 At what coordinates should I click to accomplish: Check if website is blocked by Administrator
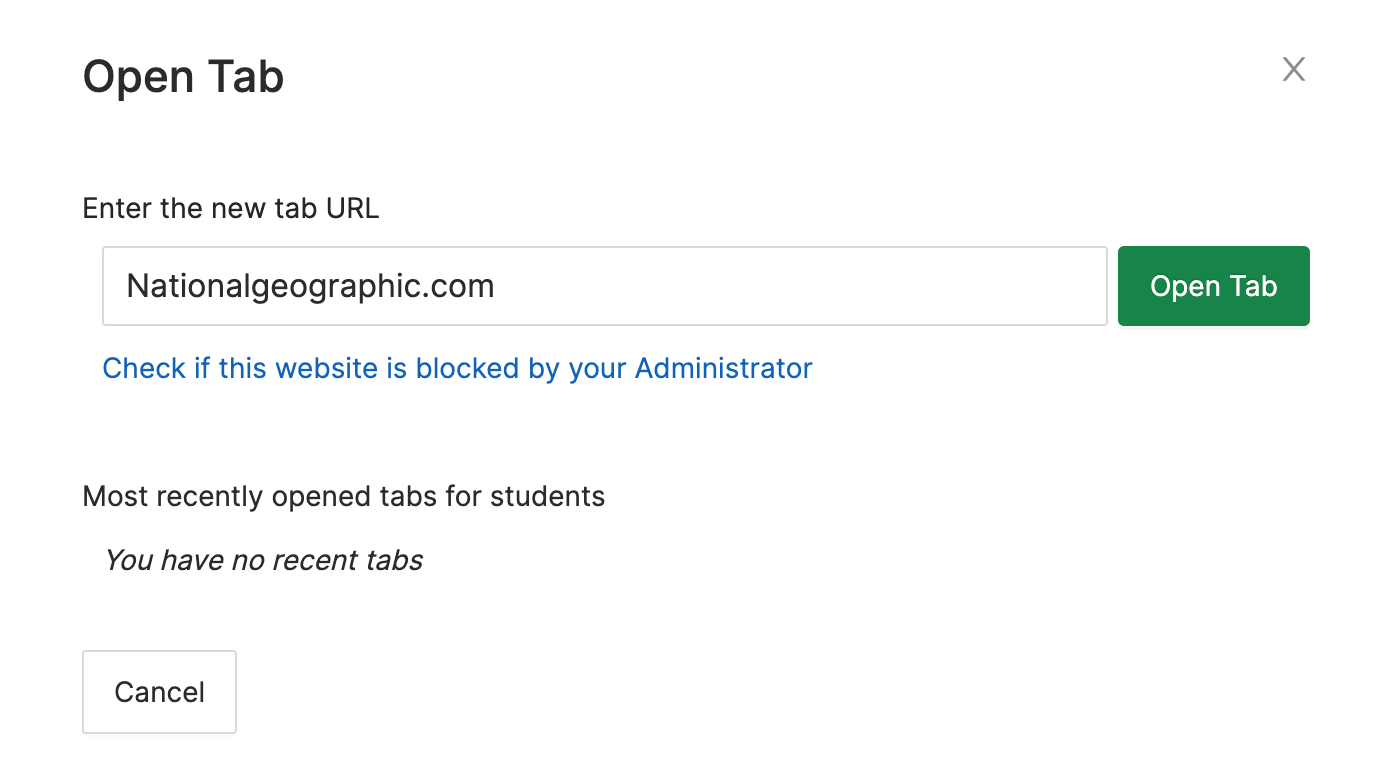coord(457,368)
